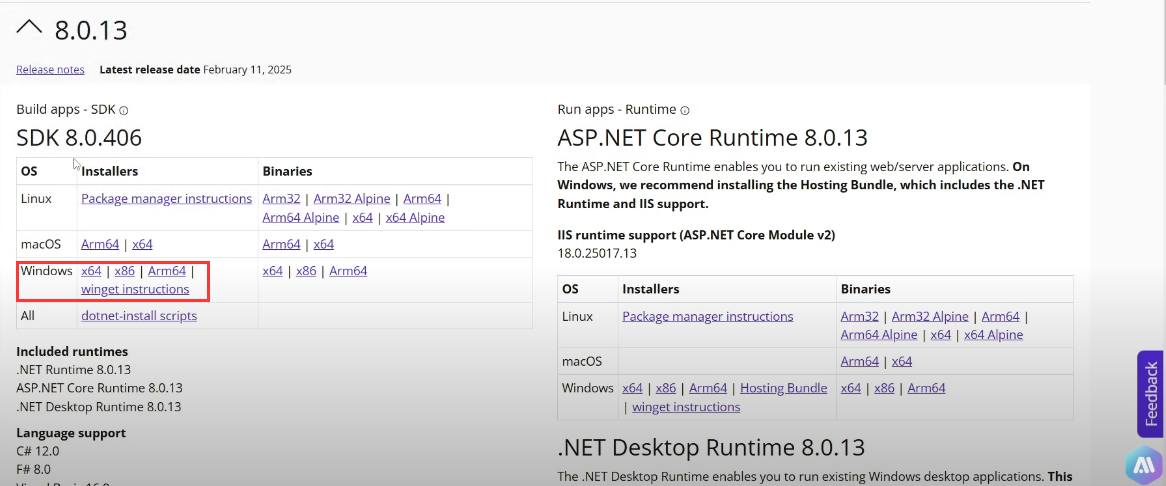Open the Feedback side button
1166x486 pixels.
pos(1151,394)
